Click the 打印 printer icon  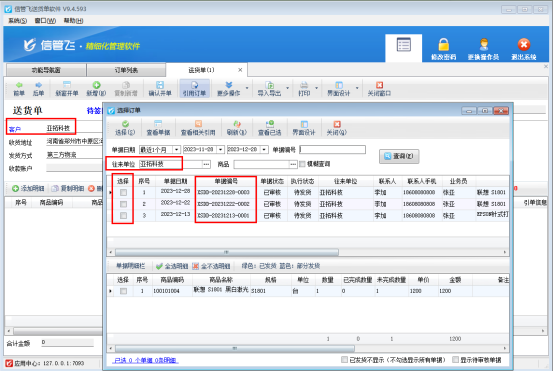click(303, 85)
